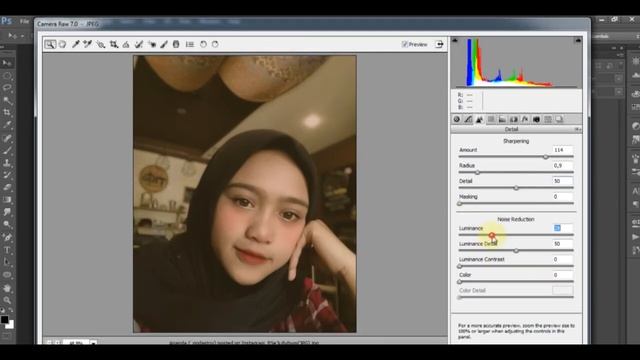
Task: Click the Luminance Contrast slider handle
Action: click(460, 266)
